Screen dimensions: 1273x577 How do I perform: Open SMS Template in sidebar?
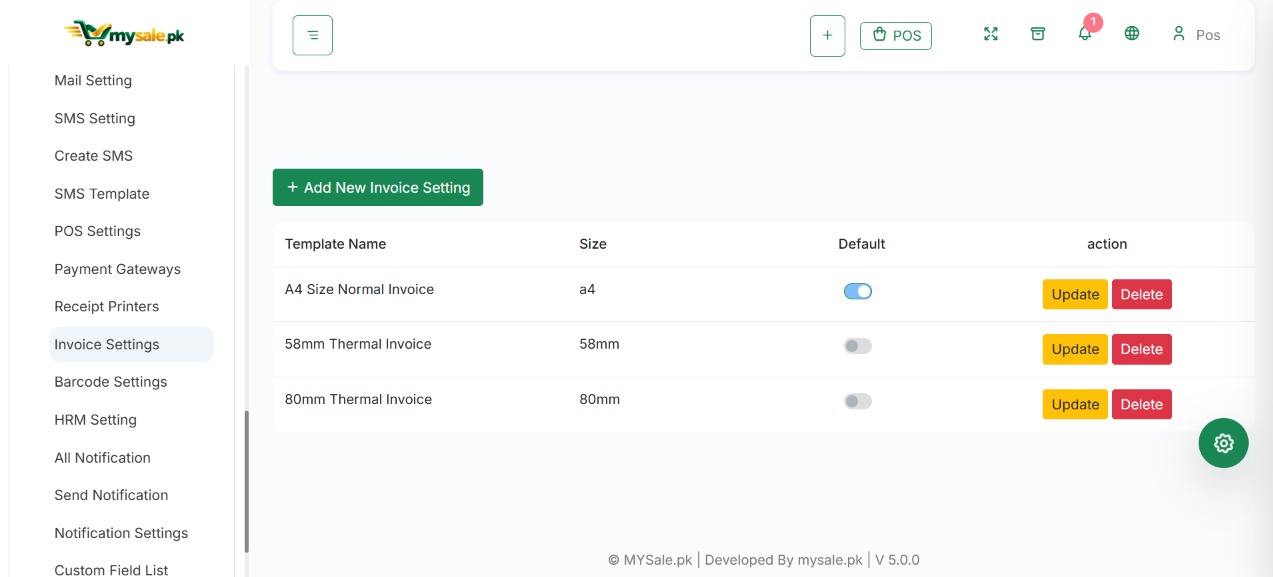click(102, 194)
